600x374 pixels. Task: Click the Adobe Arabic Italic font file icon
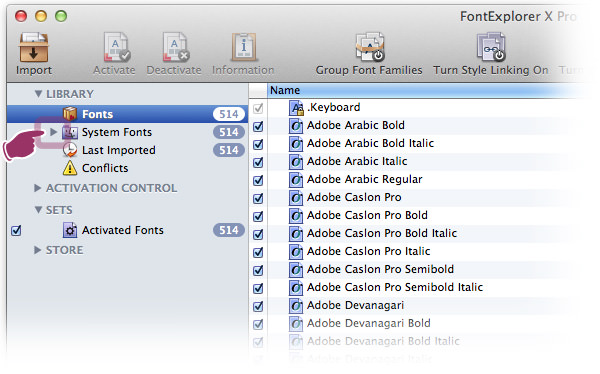coord(295,162)
